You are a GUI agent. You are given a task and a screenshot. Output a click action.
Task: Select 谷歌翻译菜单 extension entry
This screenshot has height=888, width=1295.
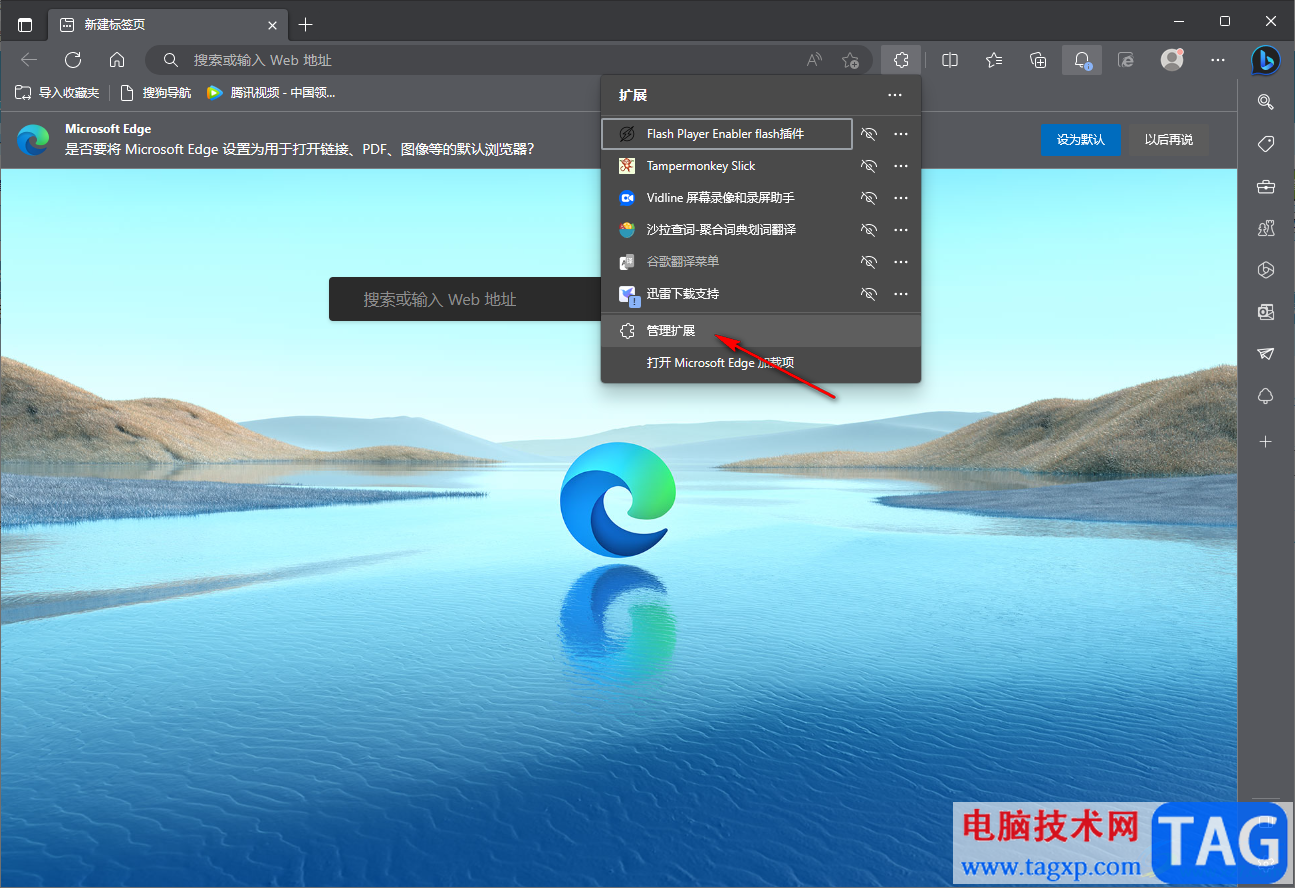pyautogui.click(x=727, y=262)
